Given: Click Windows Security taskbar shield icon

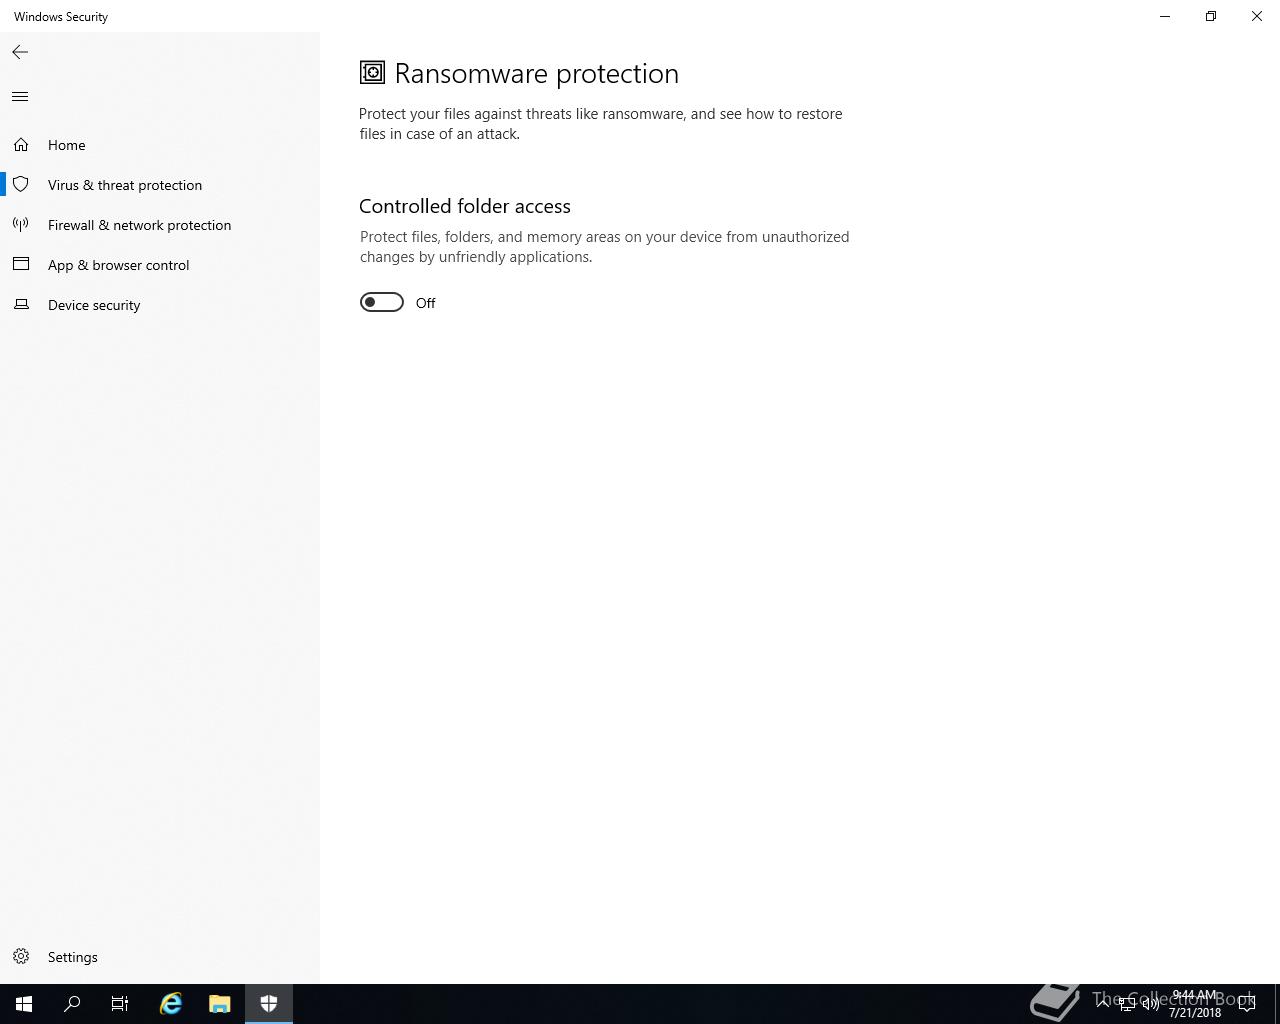Looking at the screenshot, I should [269, 1004].
